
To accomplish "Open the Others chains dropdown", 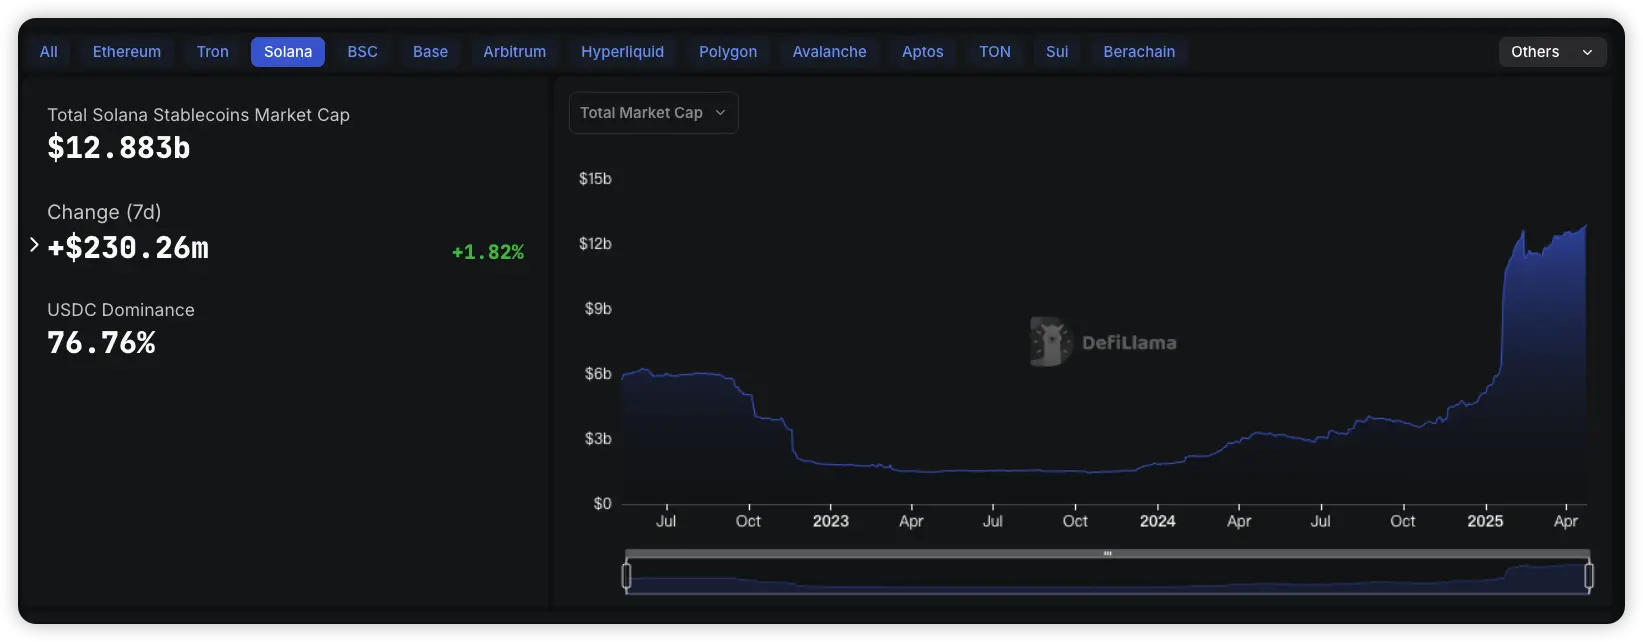I will tap(1551, 52).
